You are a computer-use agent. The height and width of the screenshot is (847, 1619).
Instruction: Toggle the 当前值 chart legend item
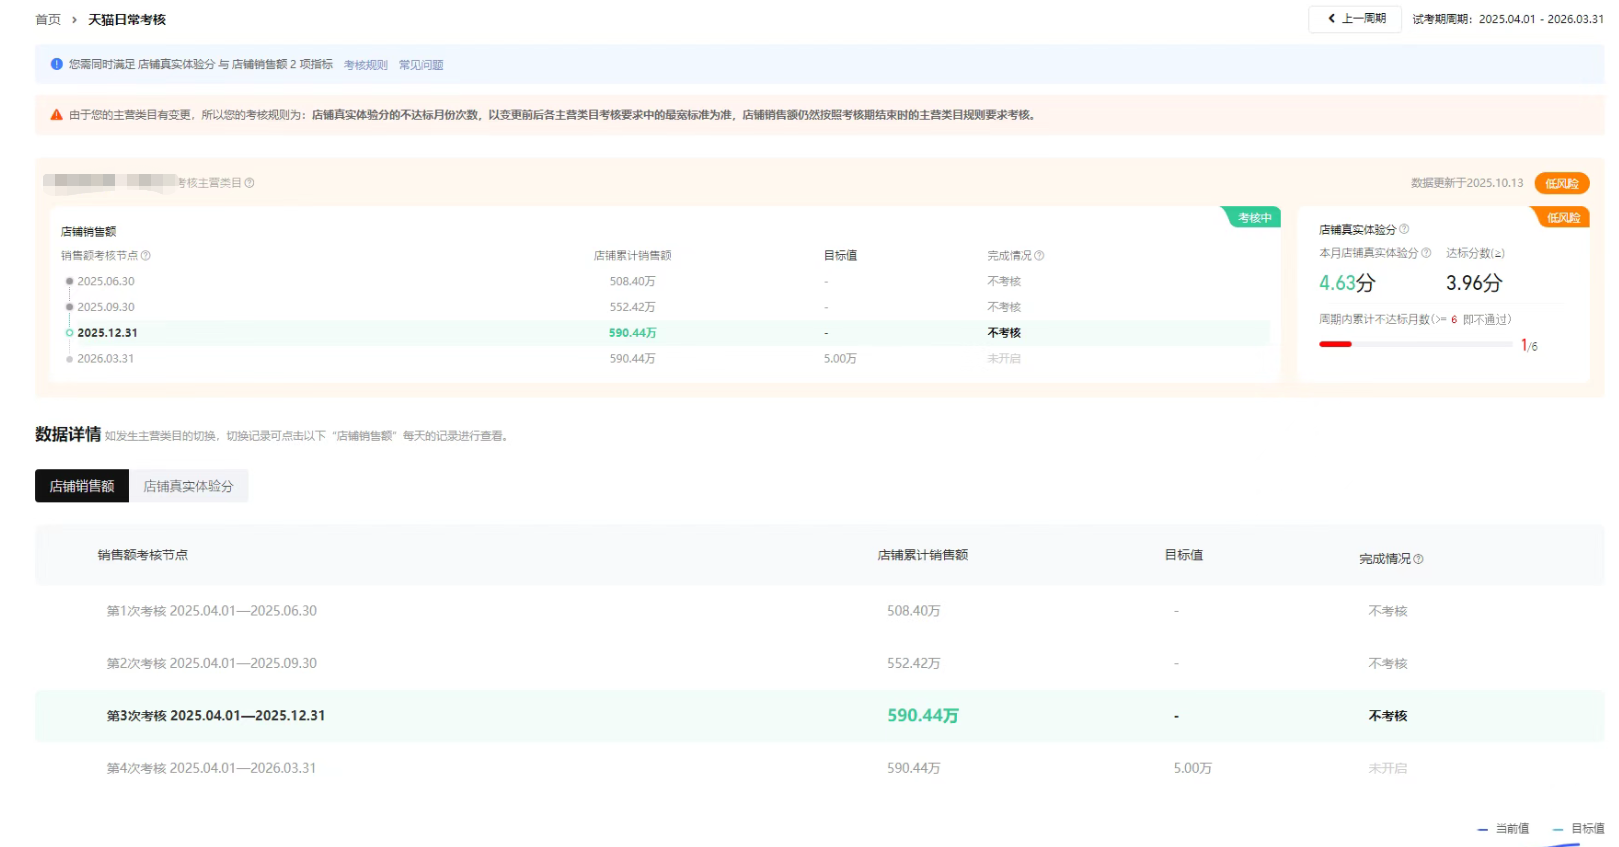(x=1503, y=829)
